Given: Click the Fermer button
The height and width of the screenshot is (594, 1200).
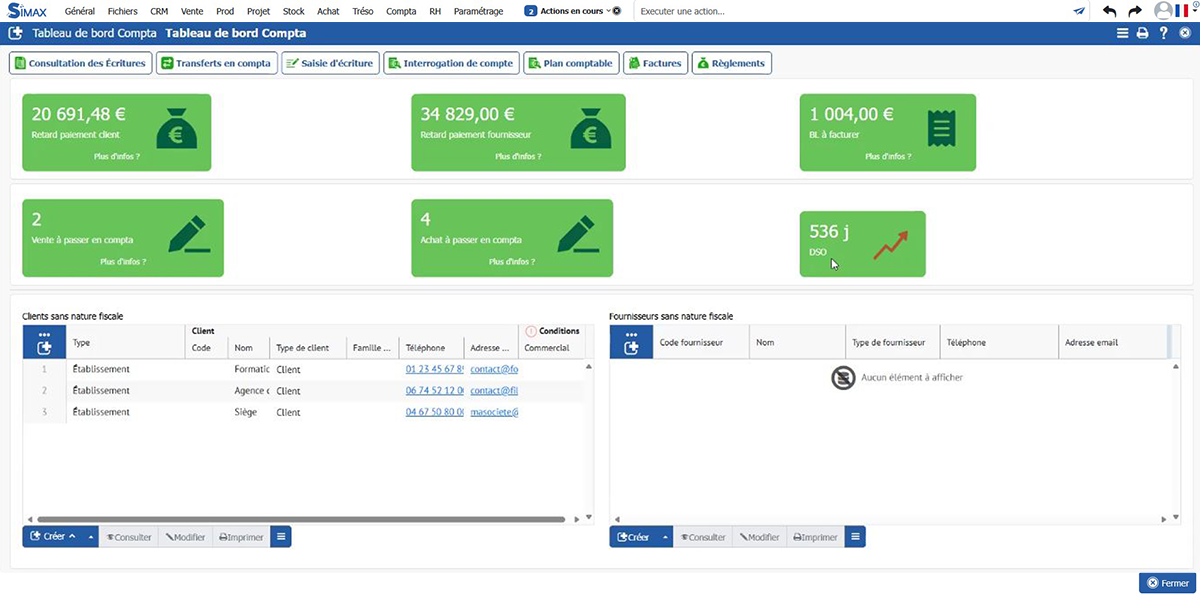Looking at the screenshot, I should tap(1167, 583).
